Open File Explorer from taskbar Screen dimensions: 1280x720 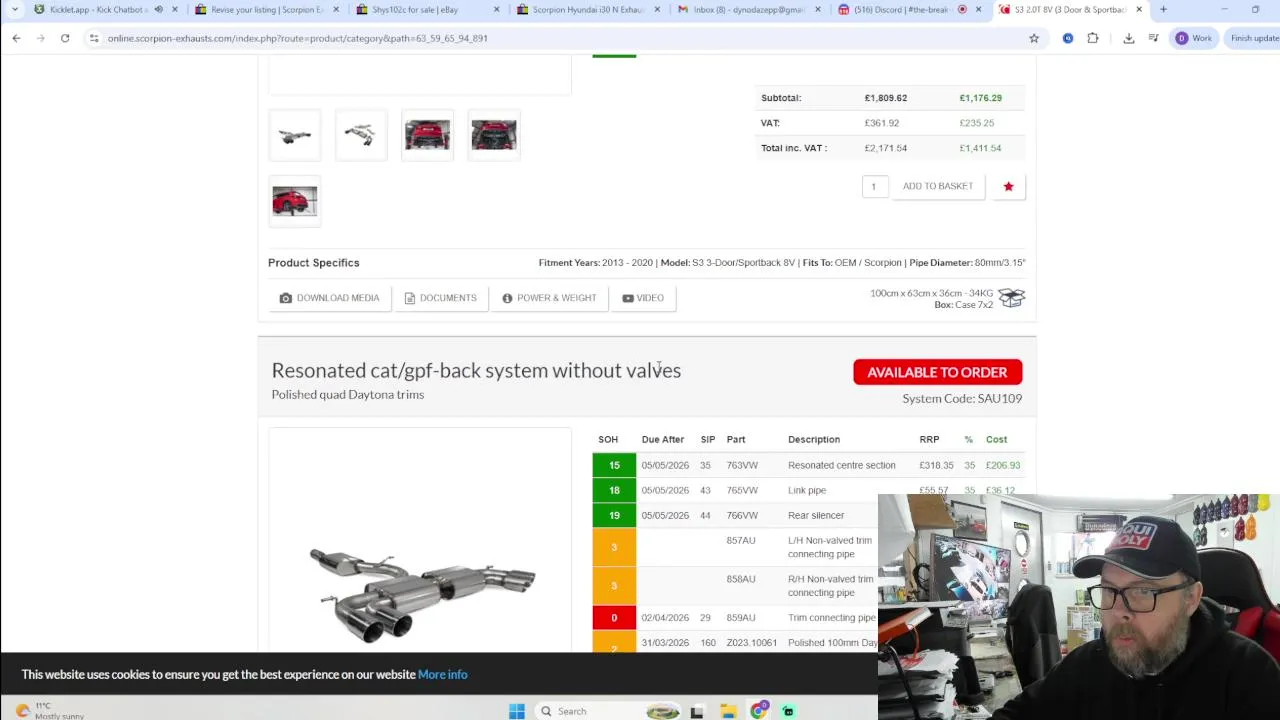click(x=728, y=711)
